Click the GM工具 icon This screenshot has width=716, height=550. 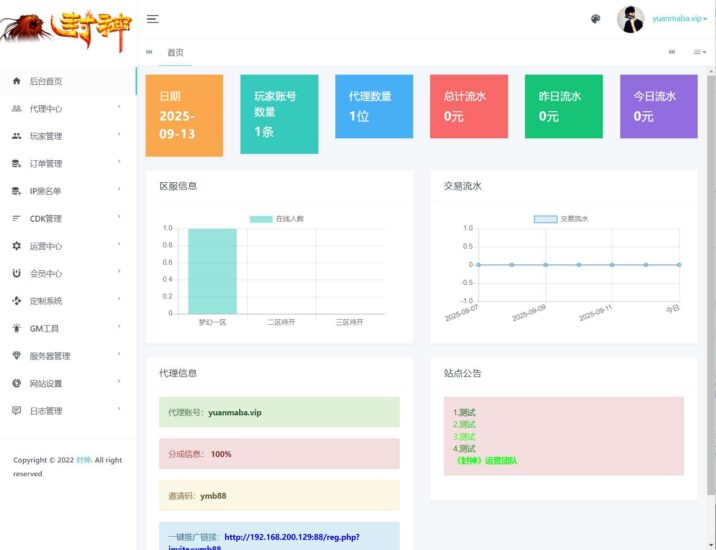(x=16, y=328)
